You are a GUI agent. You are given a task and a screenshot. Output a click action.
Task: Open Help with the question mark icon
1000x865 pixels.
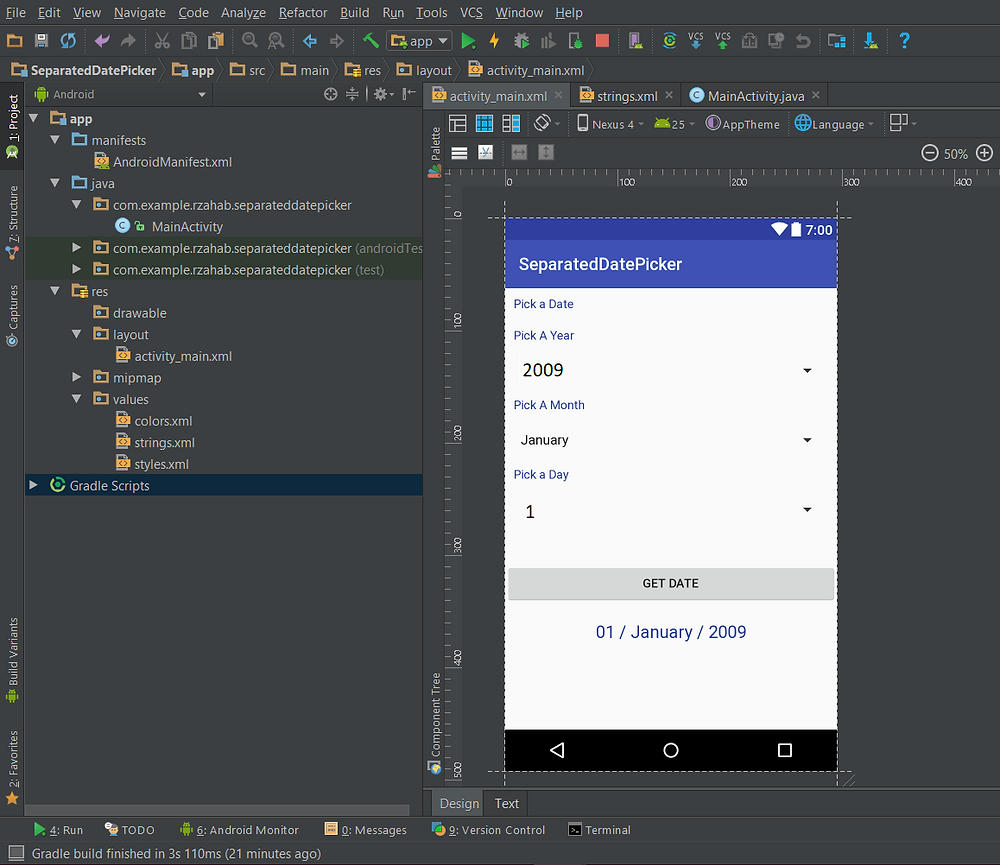pyautogui.click(x=904, y=41)
